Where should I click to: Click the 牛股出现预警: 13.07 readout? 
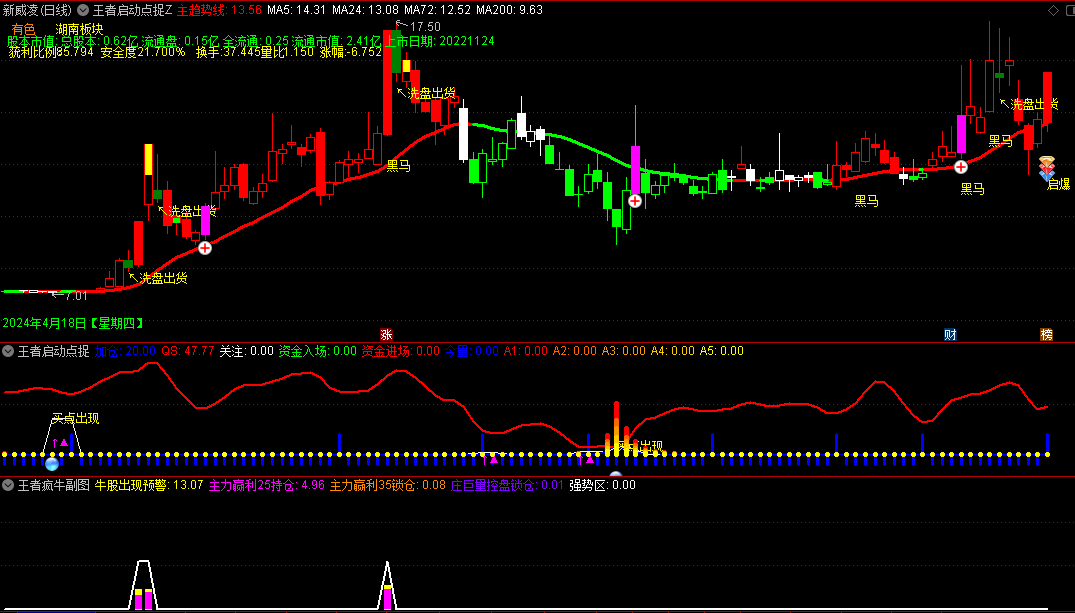(x=149, y=485)
